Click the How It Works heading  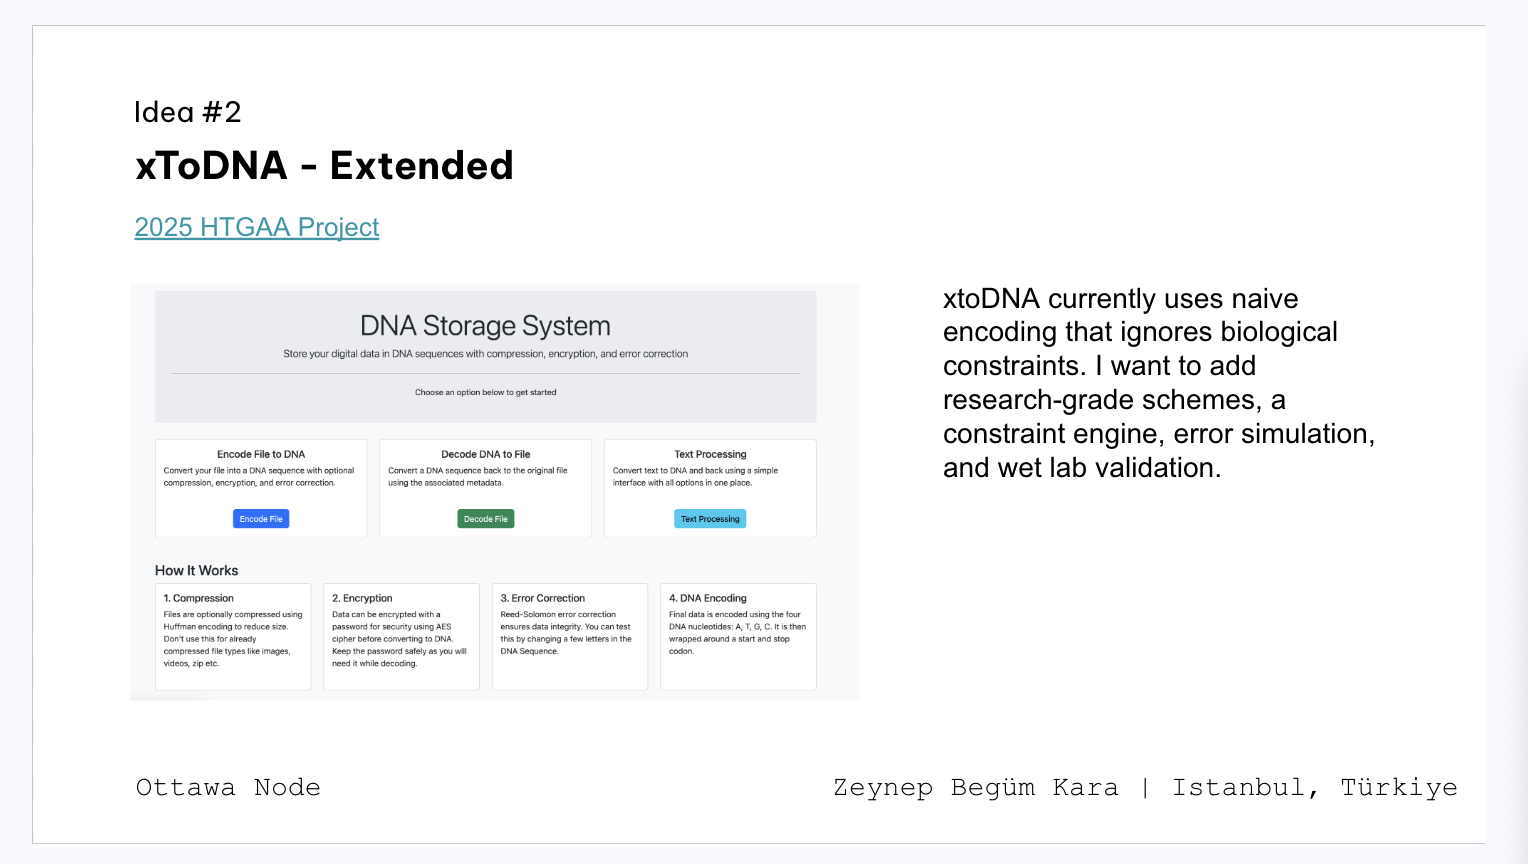(197, 571)
